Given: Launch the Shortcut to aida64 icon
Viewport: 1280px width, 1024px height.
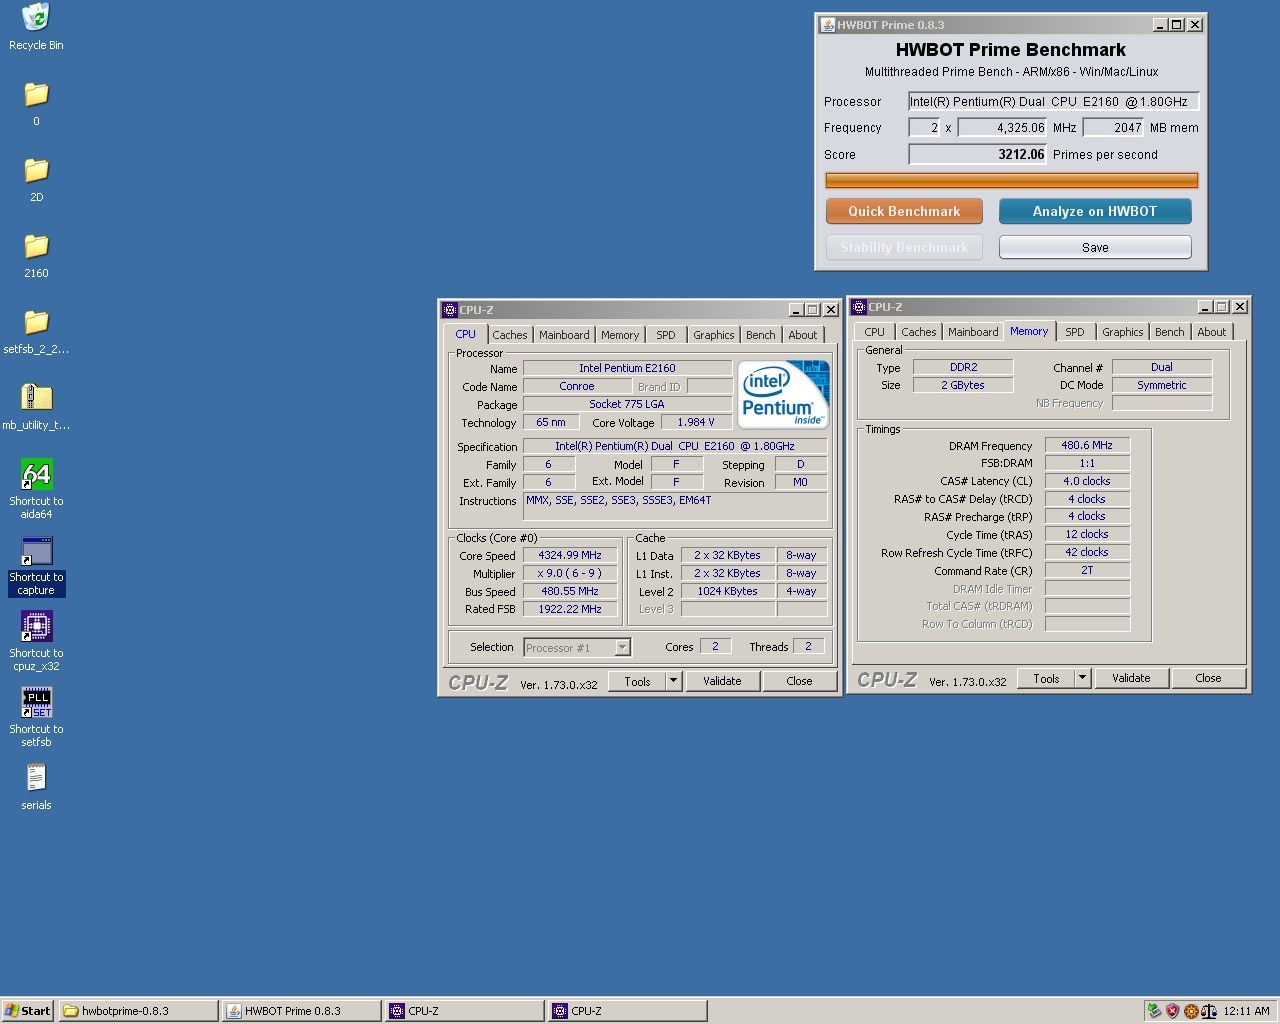Looking at the screenshot, I should [x=36, y=474].
